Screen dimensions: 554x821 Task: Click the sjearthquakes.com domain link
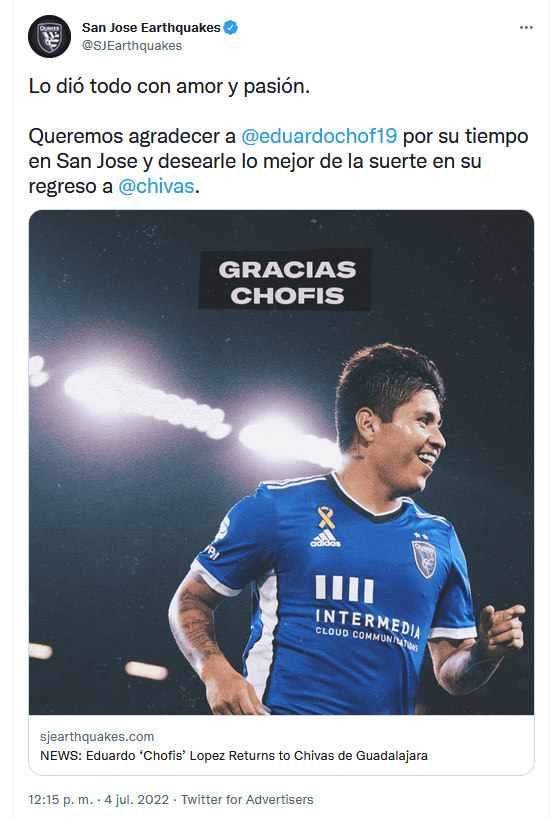coord(97,737)
